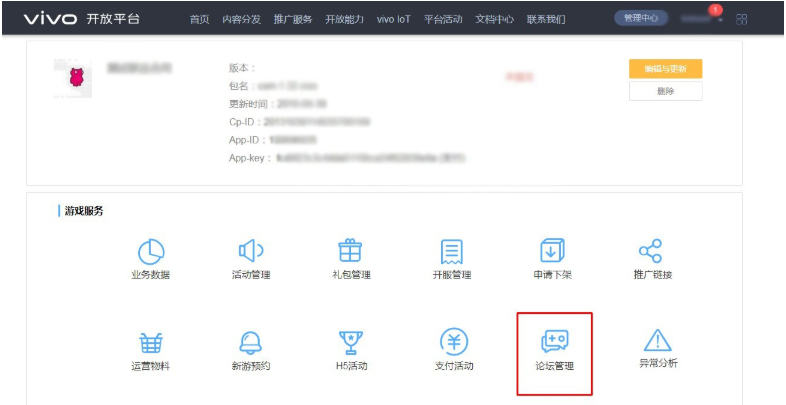786x405 pixels.
Task: Open the 异常分析 warning triangle icon
Action: coord(658,340)
